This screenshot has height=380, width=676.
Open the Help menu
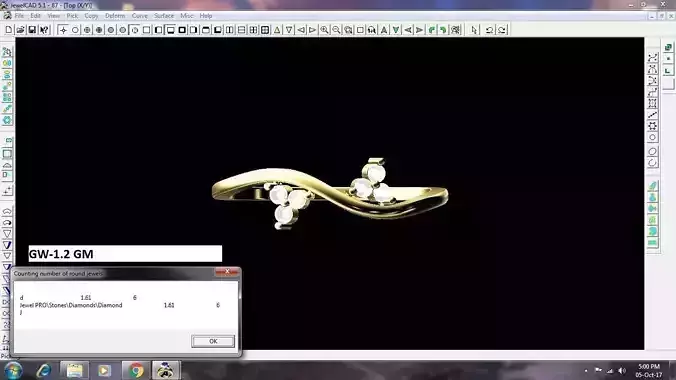coord(206,16)
